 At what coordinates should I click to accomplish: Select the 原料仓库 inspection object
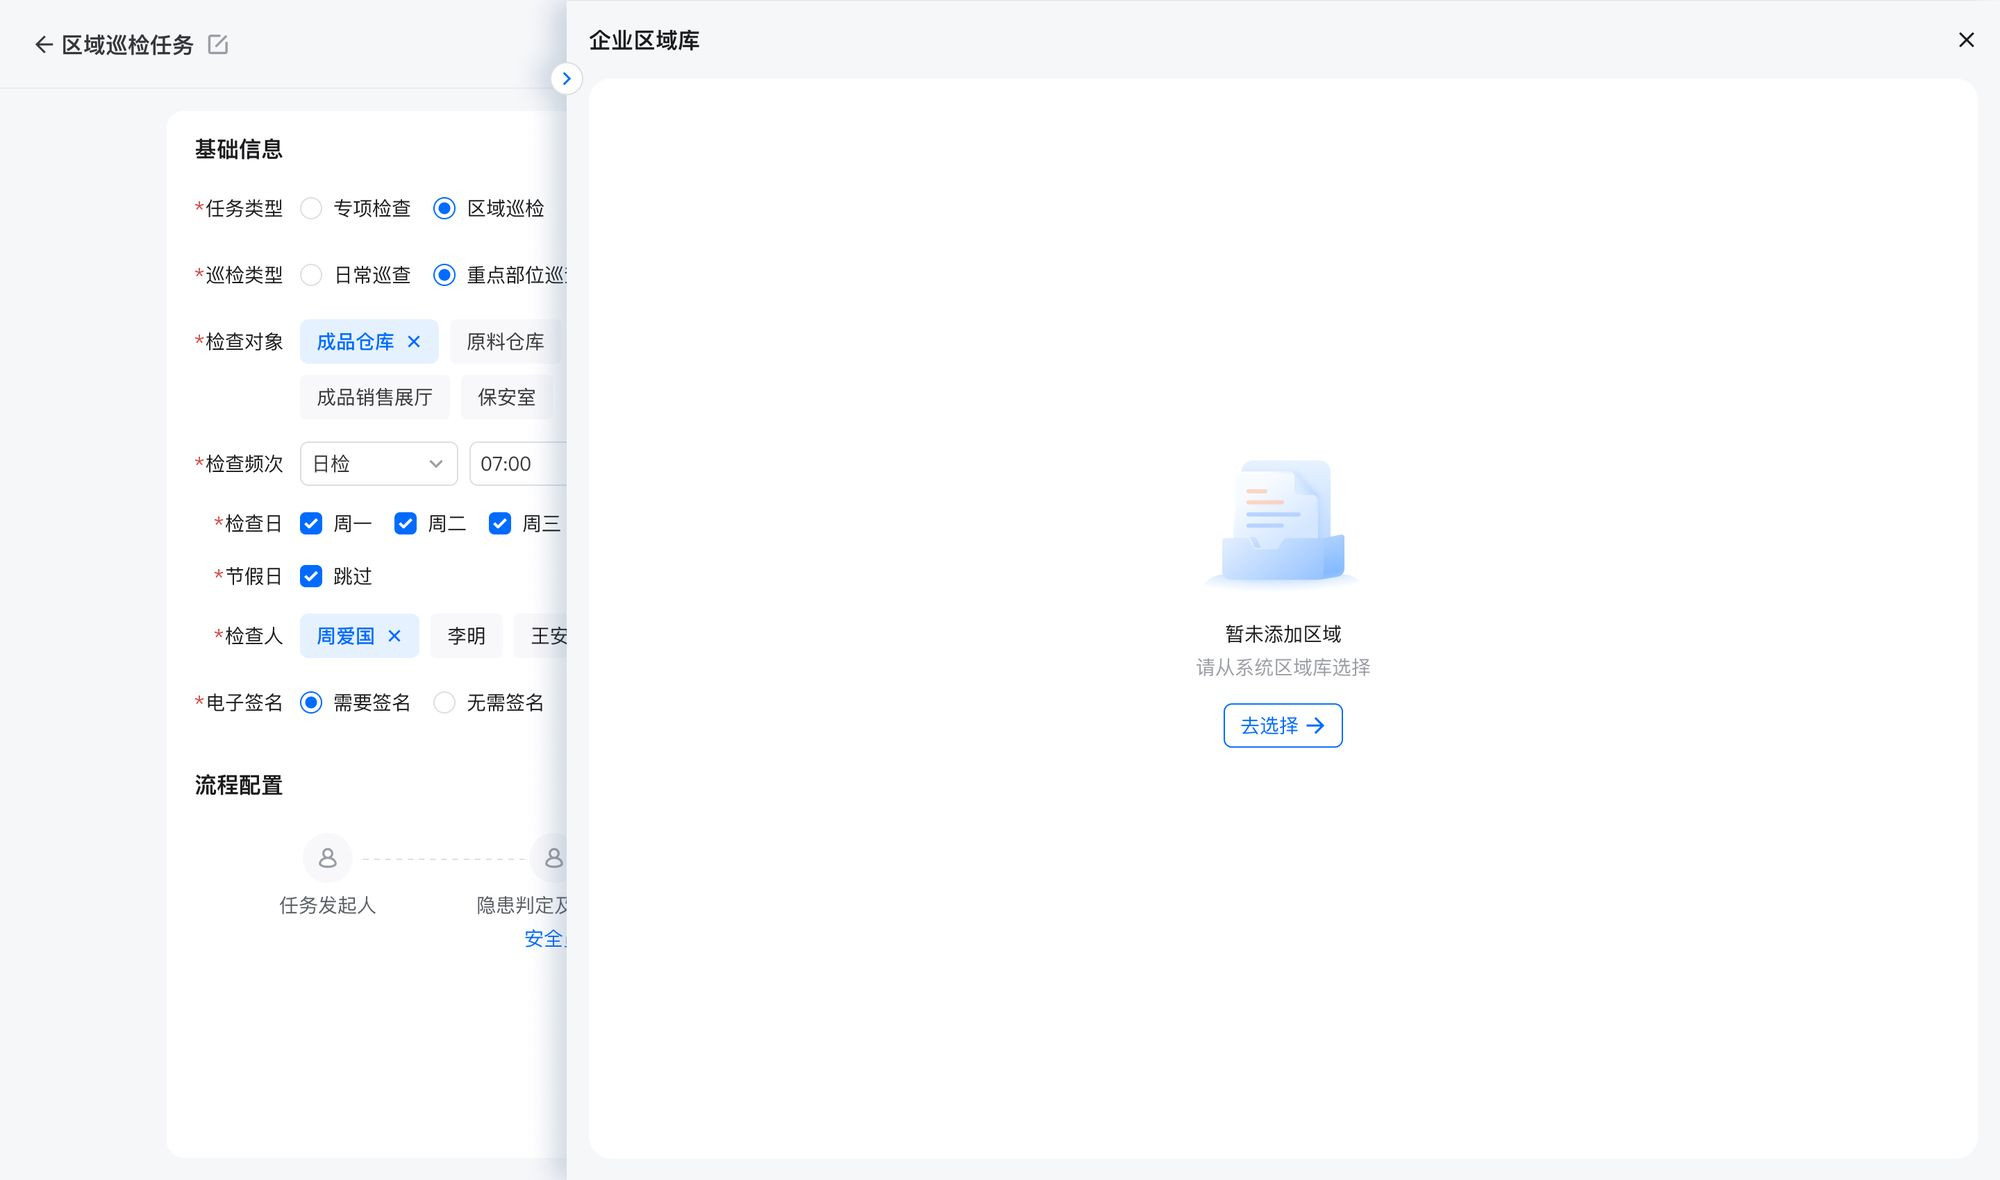[x=506, y=342]
